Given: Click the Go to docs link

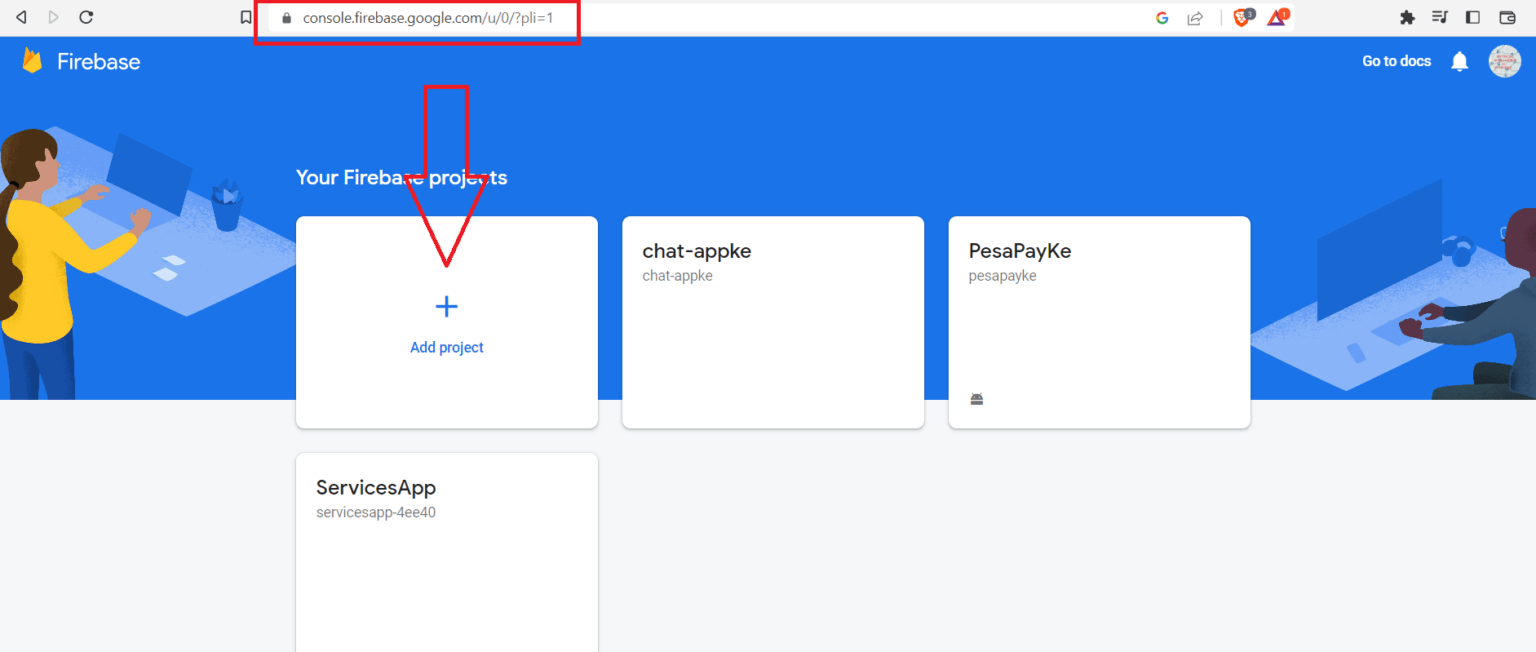Looking at the screenshot, I should (1396, 61).
